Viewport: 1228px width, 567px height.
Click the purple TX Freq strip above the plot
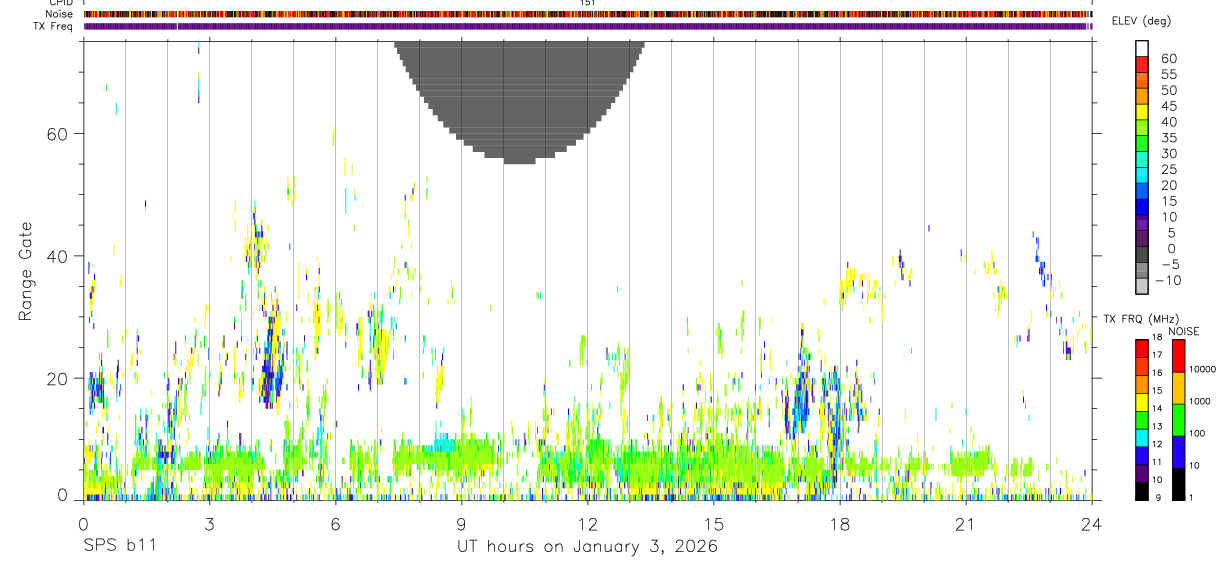coord(587,26)
